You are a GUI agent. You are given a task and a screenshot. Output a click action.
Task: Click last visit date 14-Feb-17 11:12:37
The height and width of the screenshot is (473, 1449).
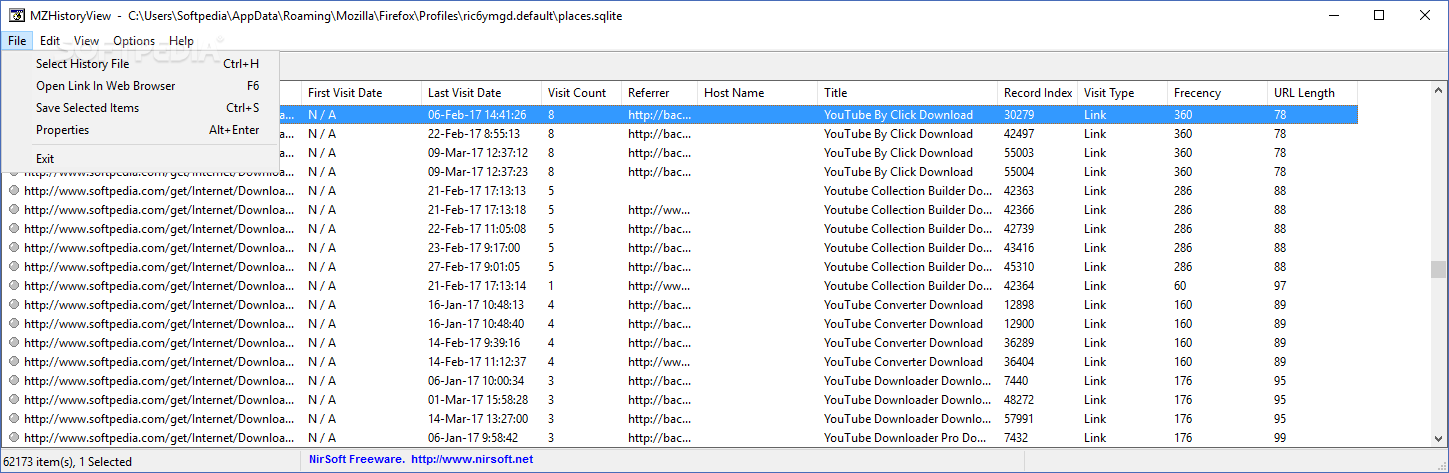point(476,362)
